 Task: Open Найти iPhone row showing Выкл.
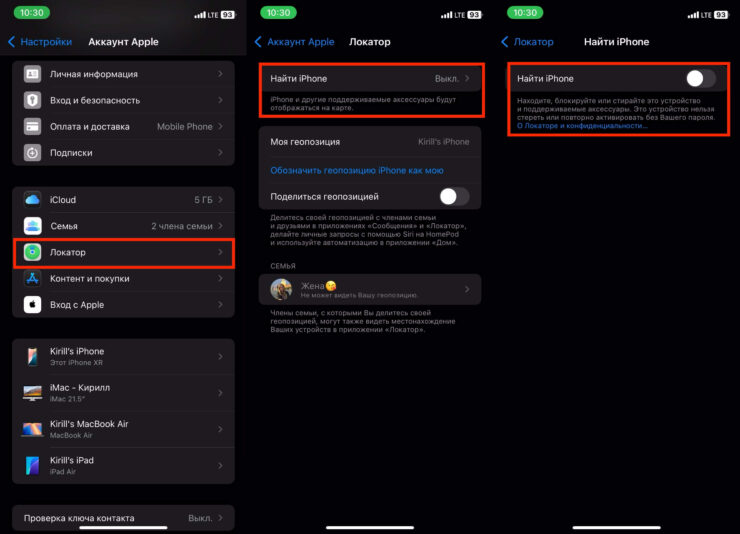click(370, 78)
